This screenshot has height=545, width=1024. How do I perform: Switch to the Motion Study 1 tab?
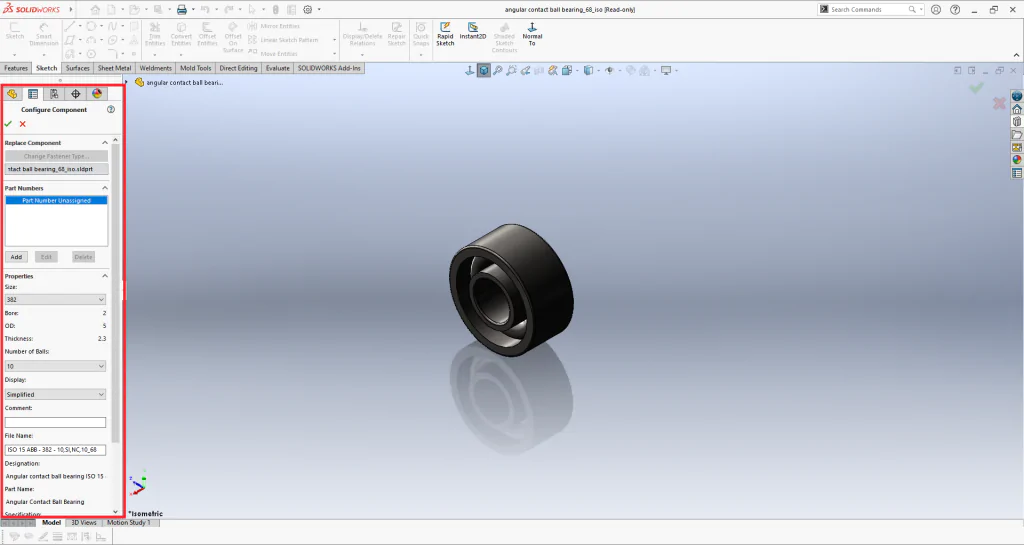click(129, 523)
